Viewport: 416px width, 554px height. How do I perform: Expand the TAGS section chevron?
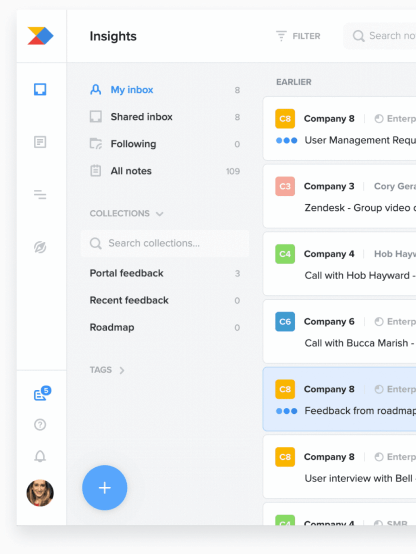click(122, 370)
